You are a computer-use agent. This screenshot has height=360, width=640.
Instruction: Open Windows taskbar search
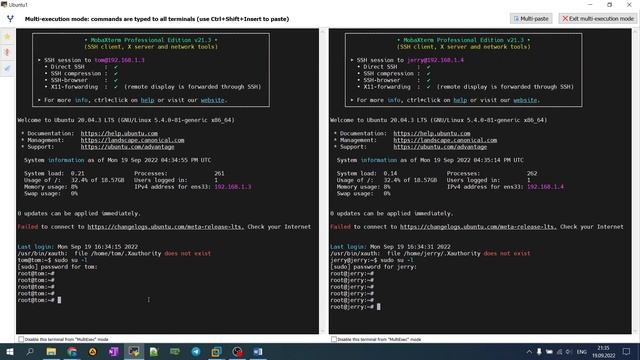[x=30, y=351]
